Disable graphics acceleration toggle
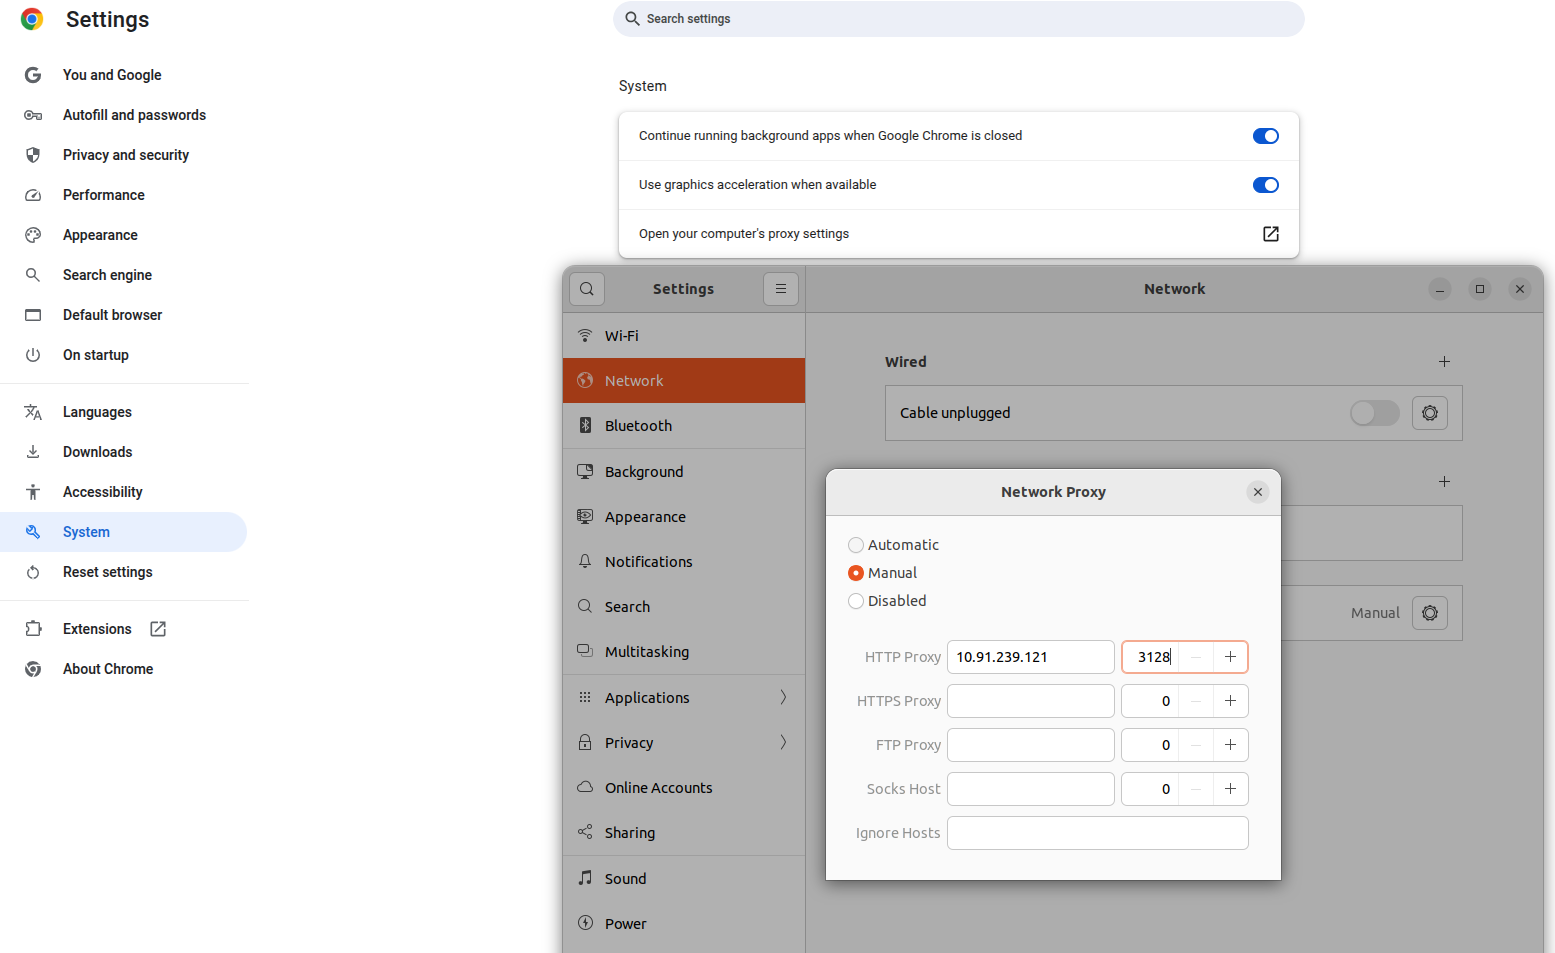The height and width of the screenshot is (953, 1555). pos(1265,185)
